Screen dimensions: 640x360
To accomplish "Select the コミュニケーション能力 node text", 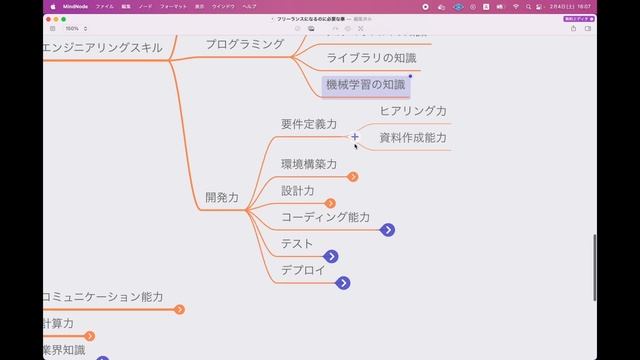I will click(x=103, y=297).
